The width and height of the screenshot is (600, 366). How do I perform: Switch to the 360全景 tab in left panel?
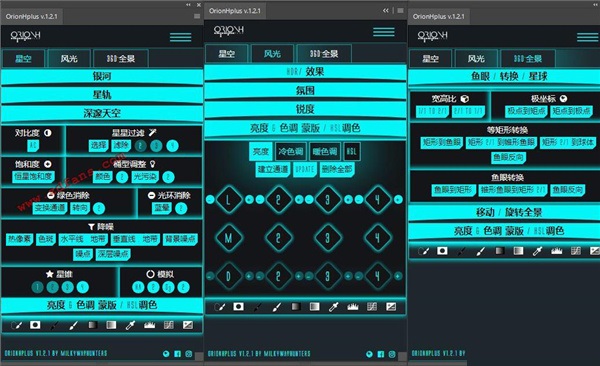121,59
